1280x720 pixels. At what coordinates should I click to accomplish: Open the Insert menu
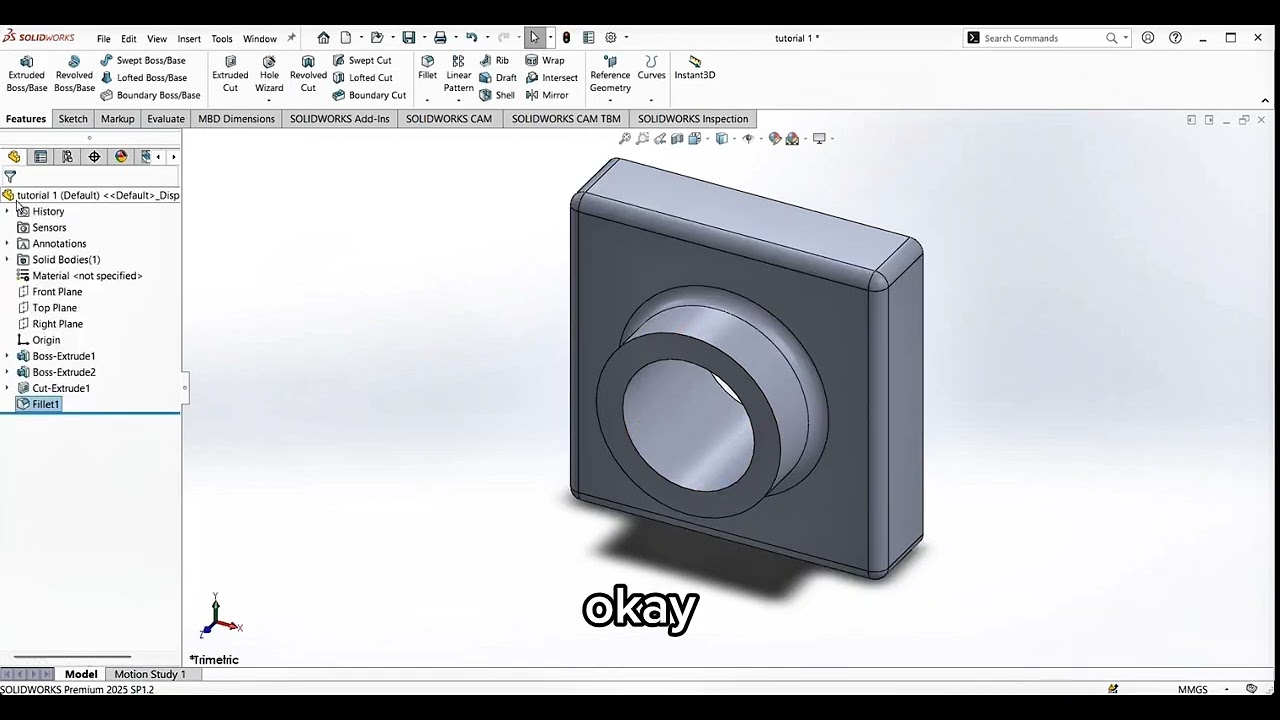tap(189, 39)
